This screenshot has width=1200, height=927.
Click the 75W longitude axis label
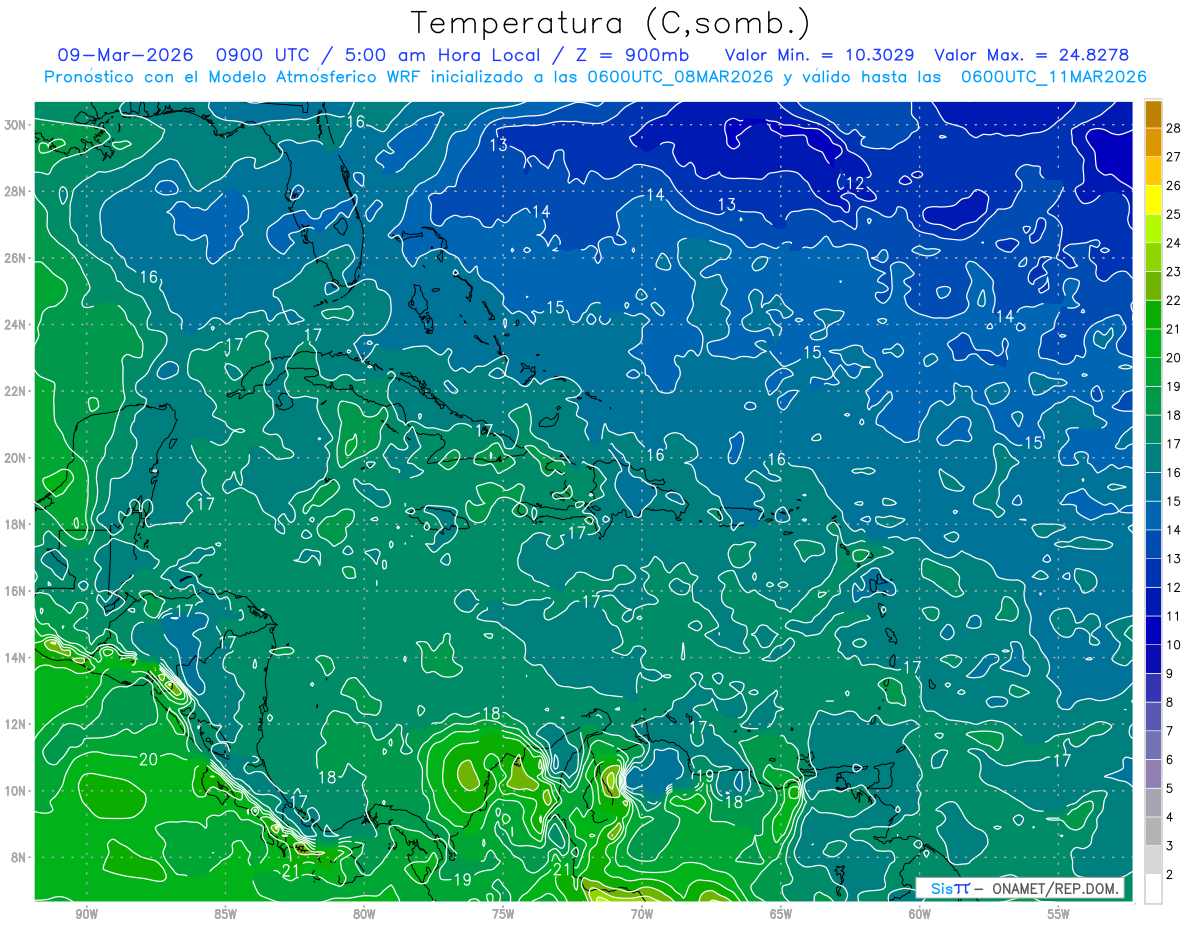(503, 914)
